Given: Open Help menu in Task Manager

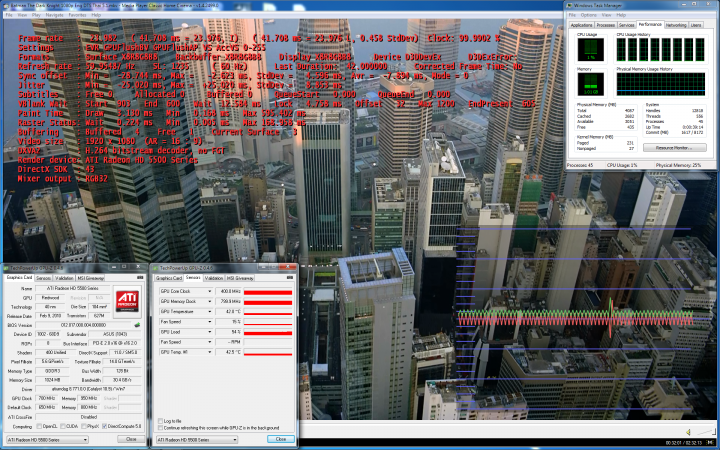Looking at the screenshot, I should (x=621, y=15).
